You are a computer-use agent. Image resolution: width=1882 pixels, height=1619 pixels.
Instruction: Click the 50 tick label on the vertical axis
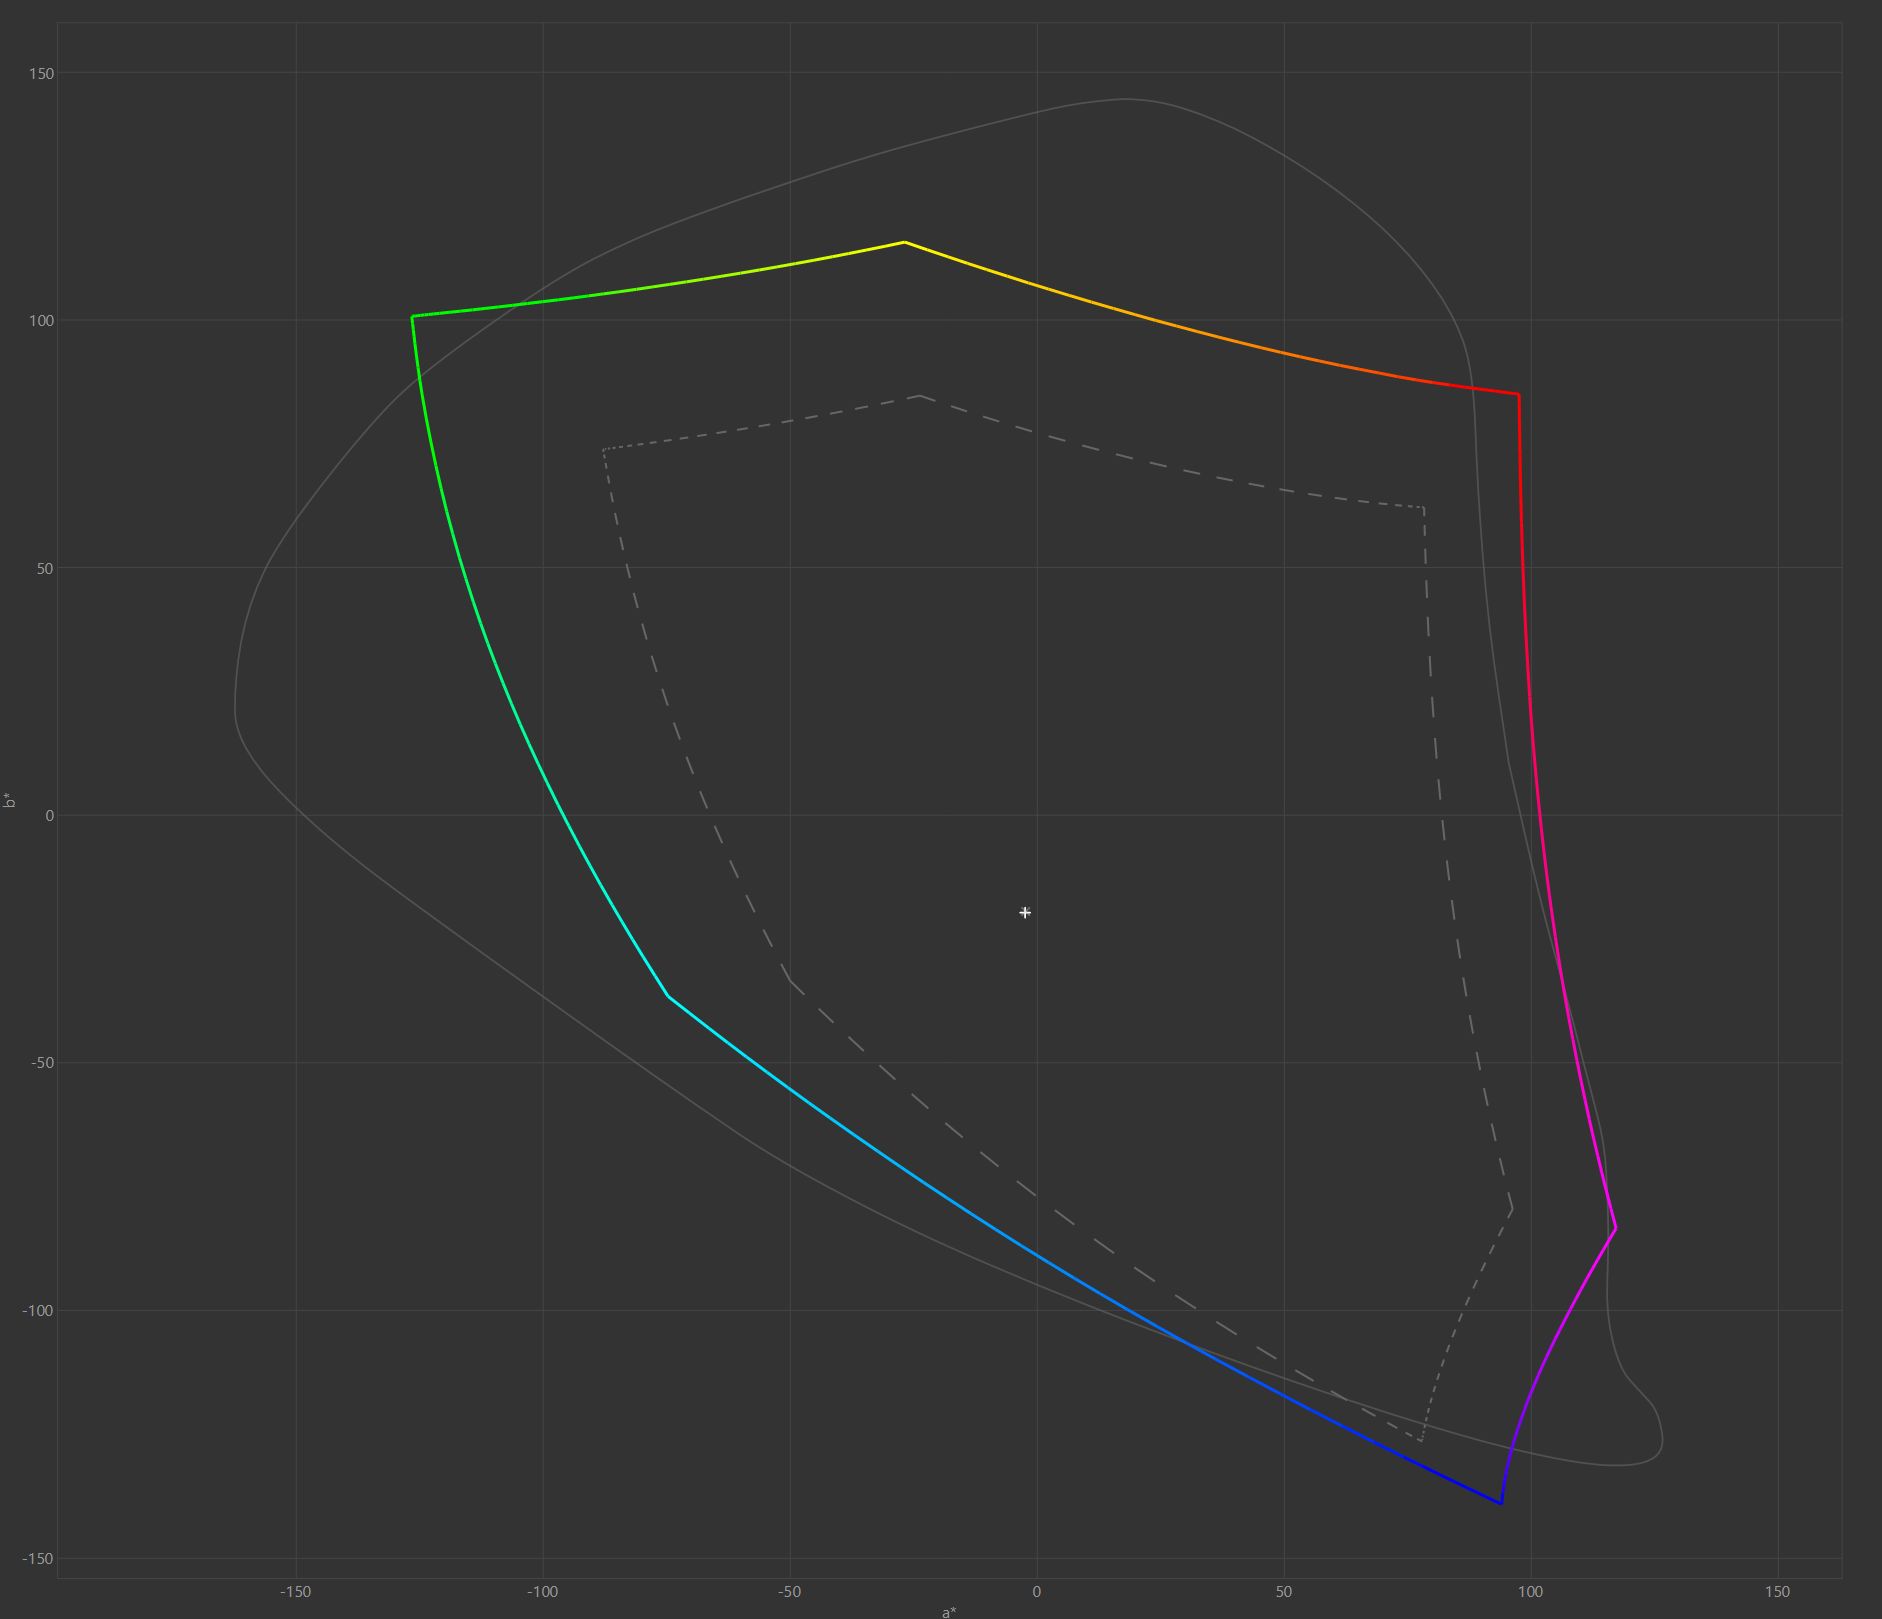44,569
